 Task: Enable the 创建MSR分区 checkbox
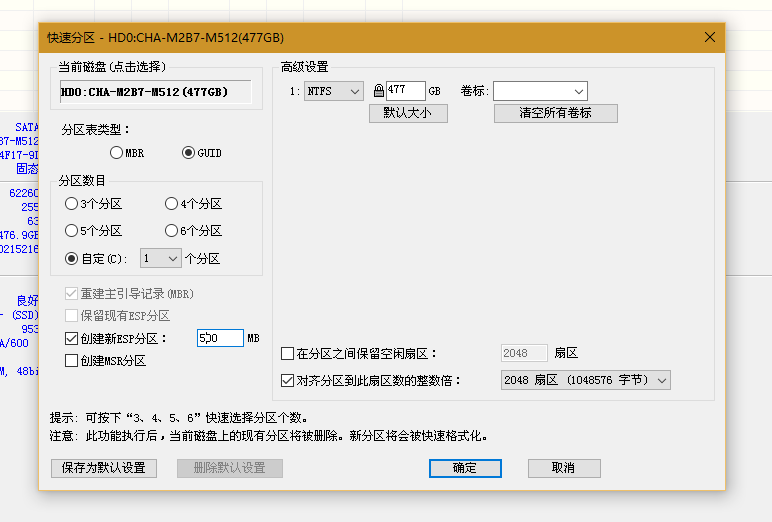point(71,360)
